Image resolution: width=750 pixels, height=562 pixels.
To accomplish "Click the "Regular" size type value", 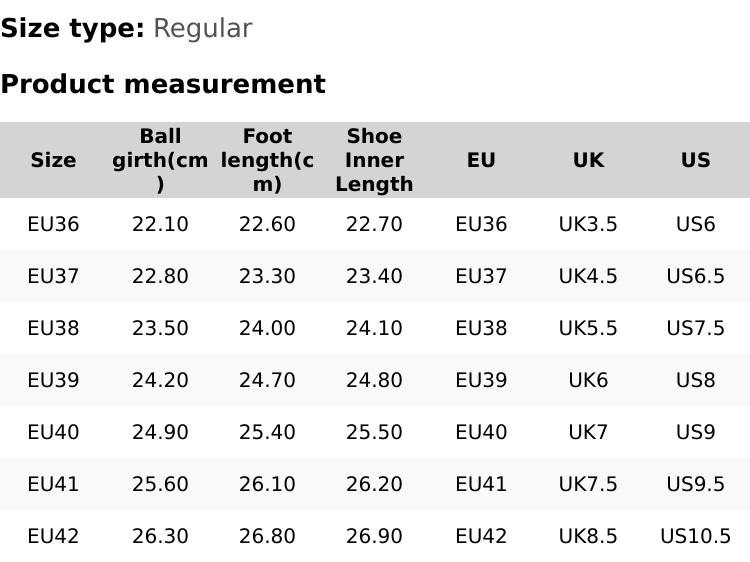I will coord(202,29).
